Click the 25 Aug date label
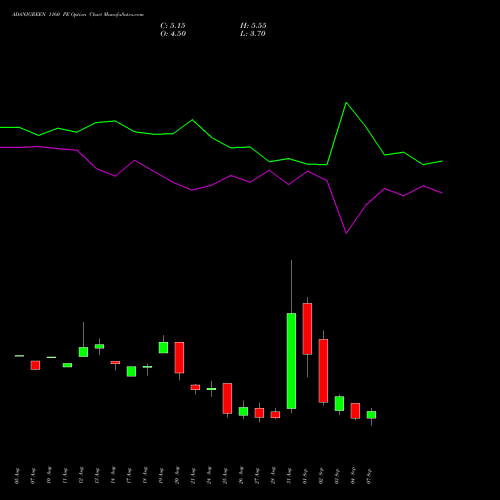Viewport: 500px width, 500px height. pyautogui.click(x=225, y=476)
